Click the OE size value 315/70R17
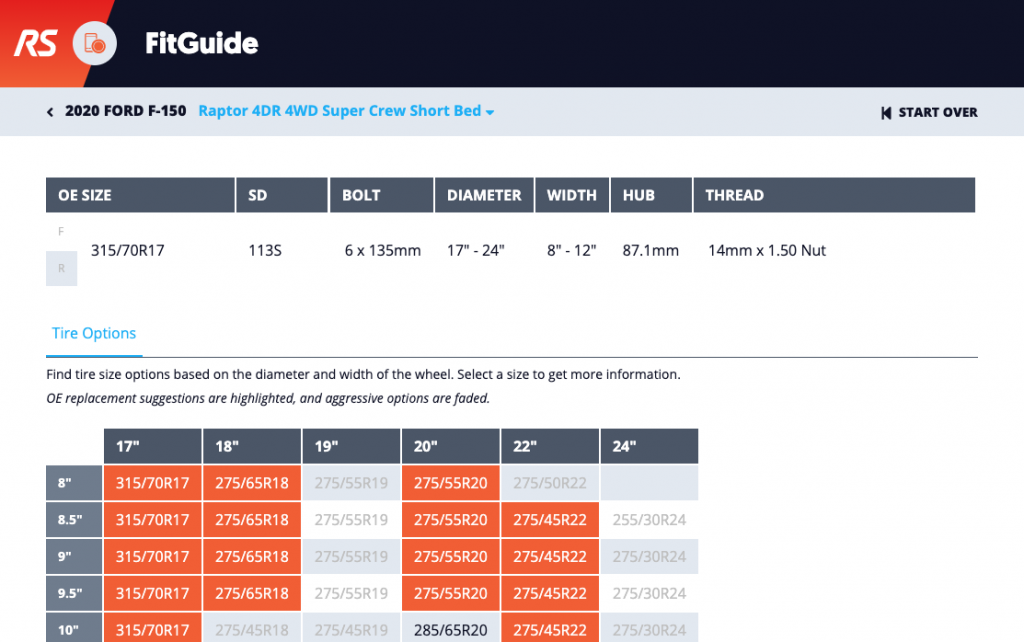 tap(127, 250)
